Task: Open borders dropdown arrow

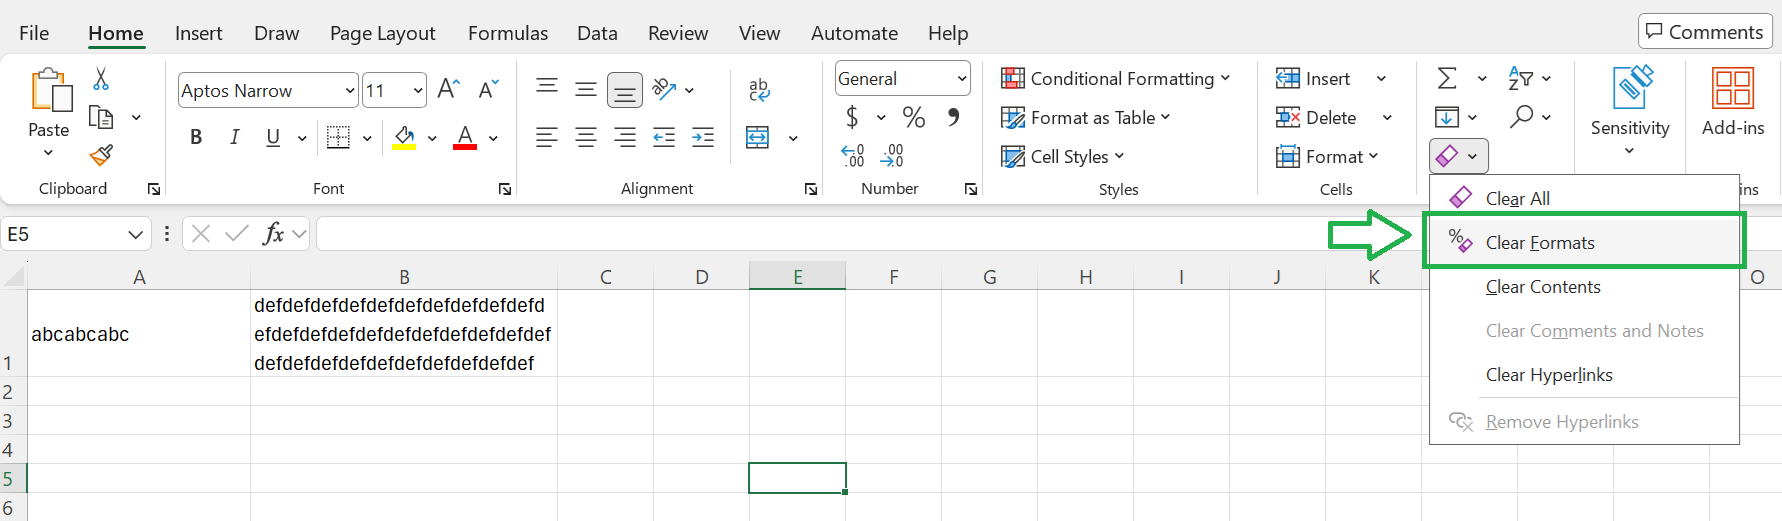Action: coord(367,138)
